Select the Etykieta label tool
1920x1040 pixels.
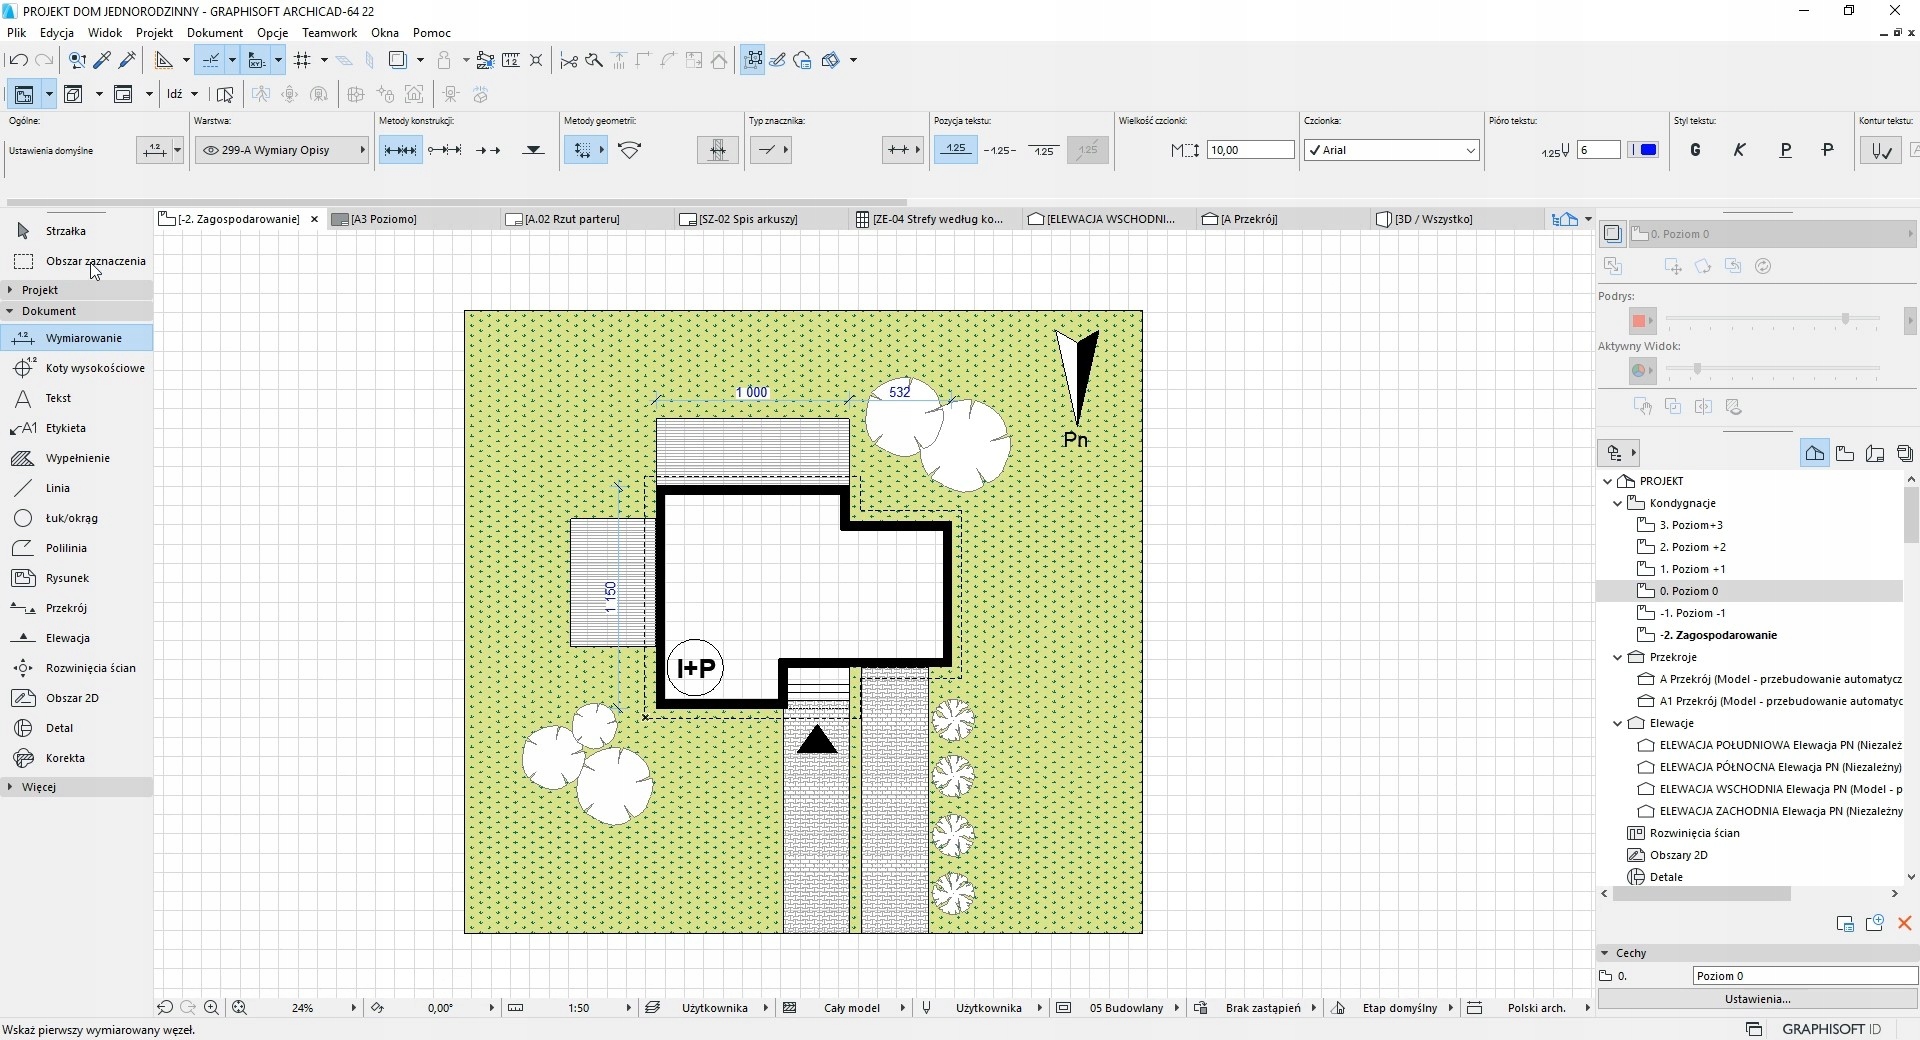(65, 428)
